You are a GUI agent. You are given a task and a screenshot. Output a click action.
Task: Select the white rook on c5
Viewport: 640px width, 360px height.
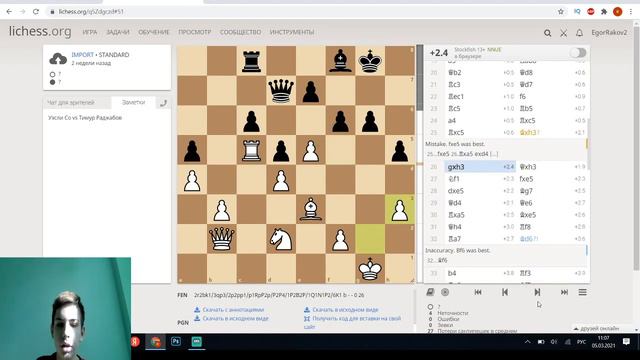[x=251, y=150]
